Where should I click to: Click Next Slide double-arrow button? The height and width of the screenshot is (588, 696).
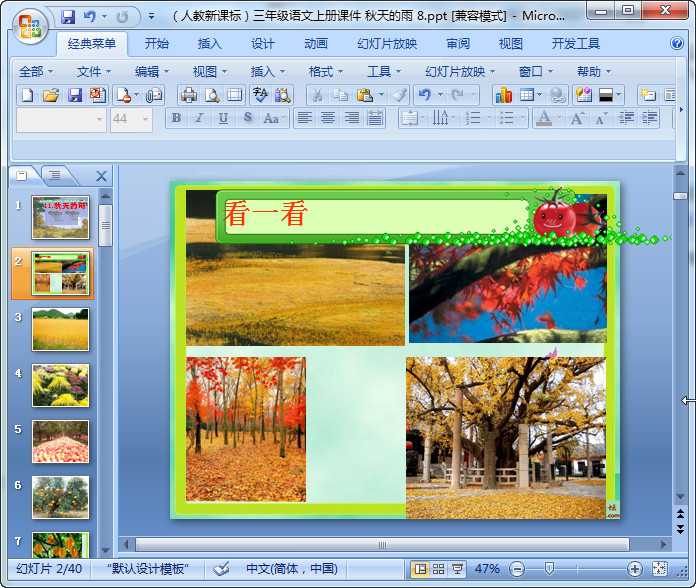click(680, 529)
